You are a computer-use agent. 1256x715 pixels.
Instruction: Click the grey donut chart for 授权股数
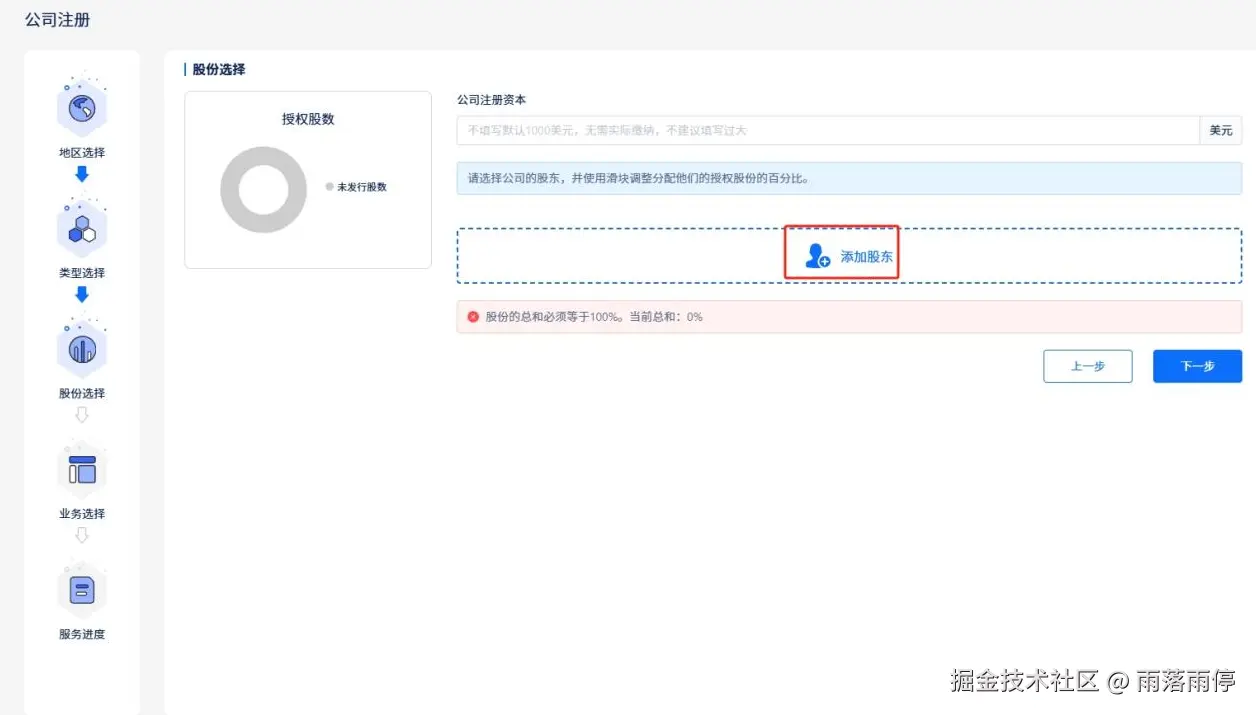pos(263,190)
